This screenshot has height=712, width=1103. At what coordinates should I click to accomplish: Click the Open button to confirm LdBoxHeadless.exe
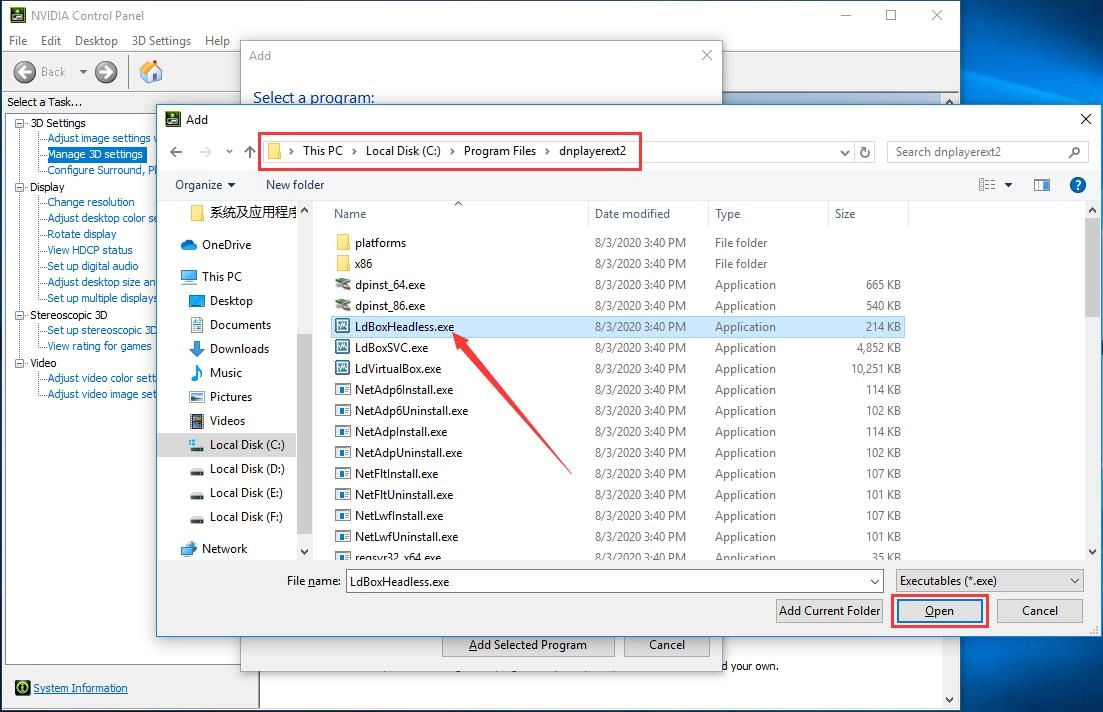938,610
